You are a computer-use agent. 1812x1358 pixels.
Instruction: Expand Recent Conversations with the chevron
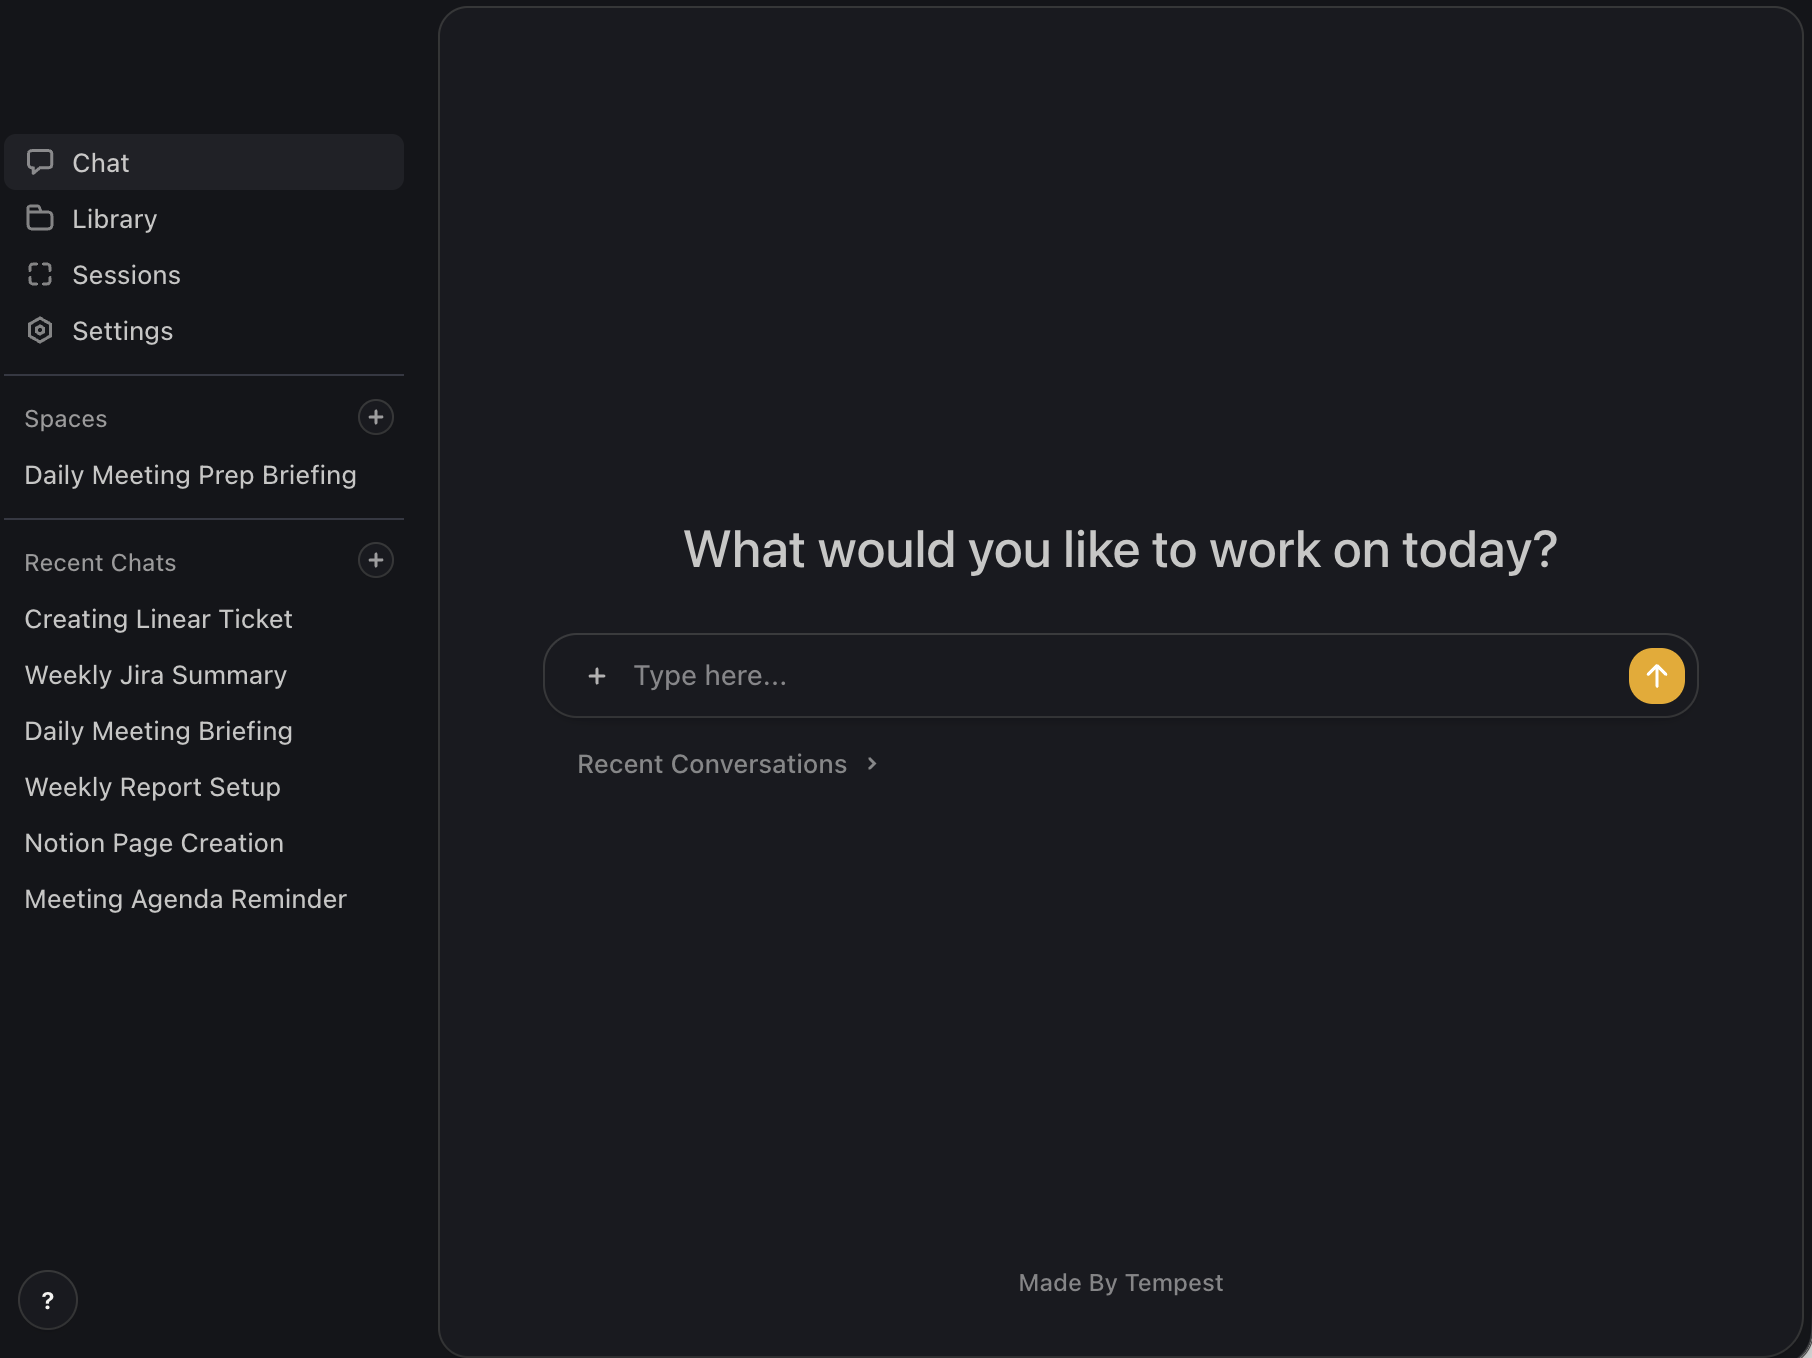tap(869, 763)
